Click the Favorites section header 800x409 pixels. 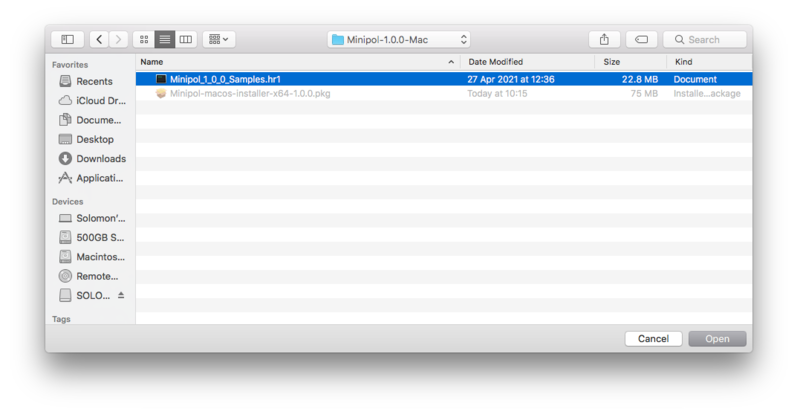[x=70, y=65]
